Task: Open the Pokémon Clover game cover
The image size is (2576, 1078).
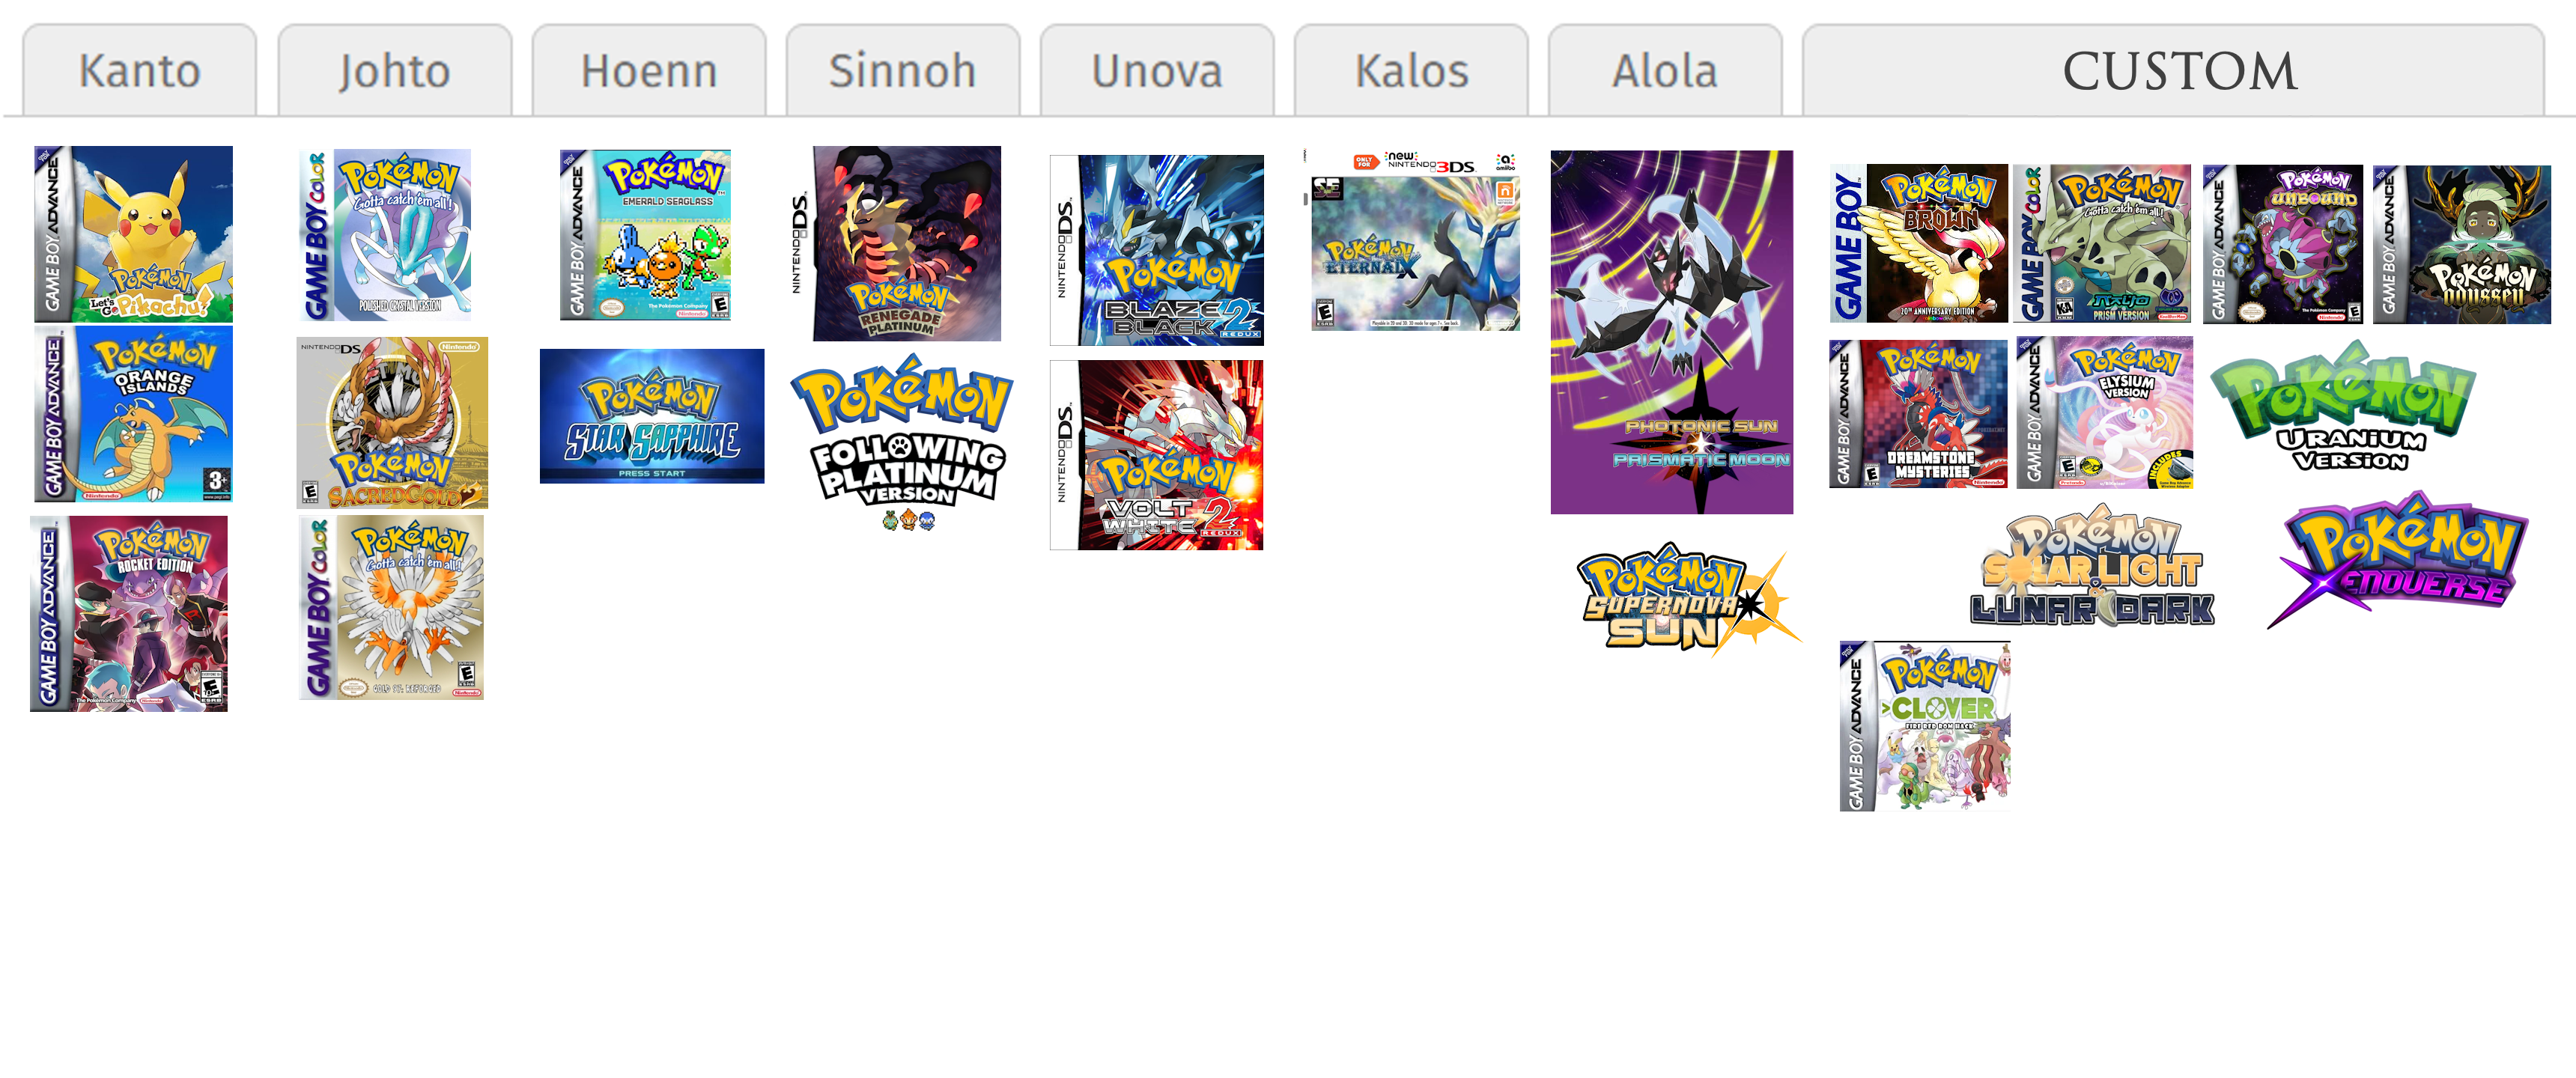Action: [1925, 726]
